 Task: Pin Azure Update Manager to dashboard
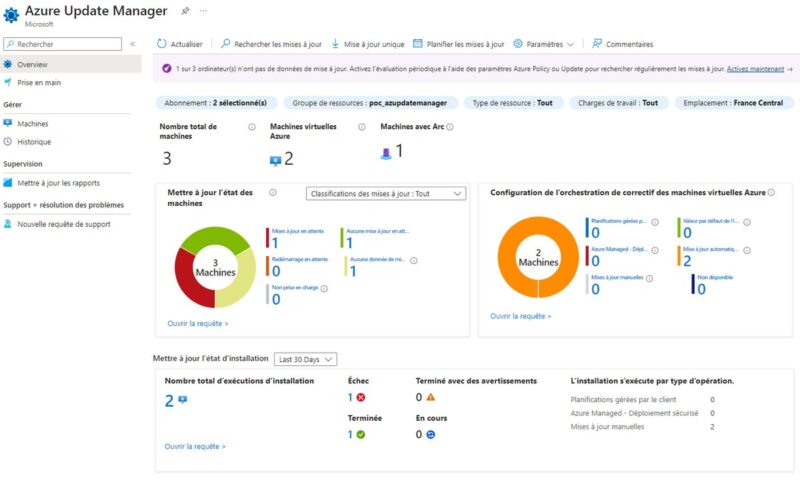[x=185, y=11]
